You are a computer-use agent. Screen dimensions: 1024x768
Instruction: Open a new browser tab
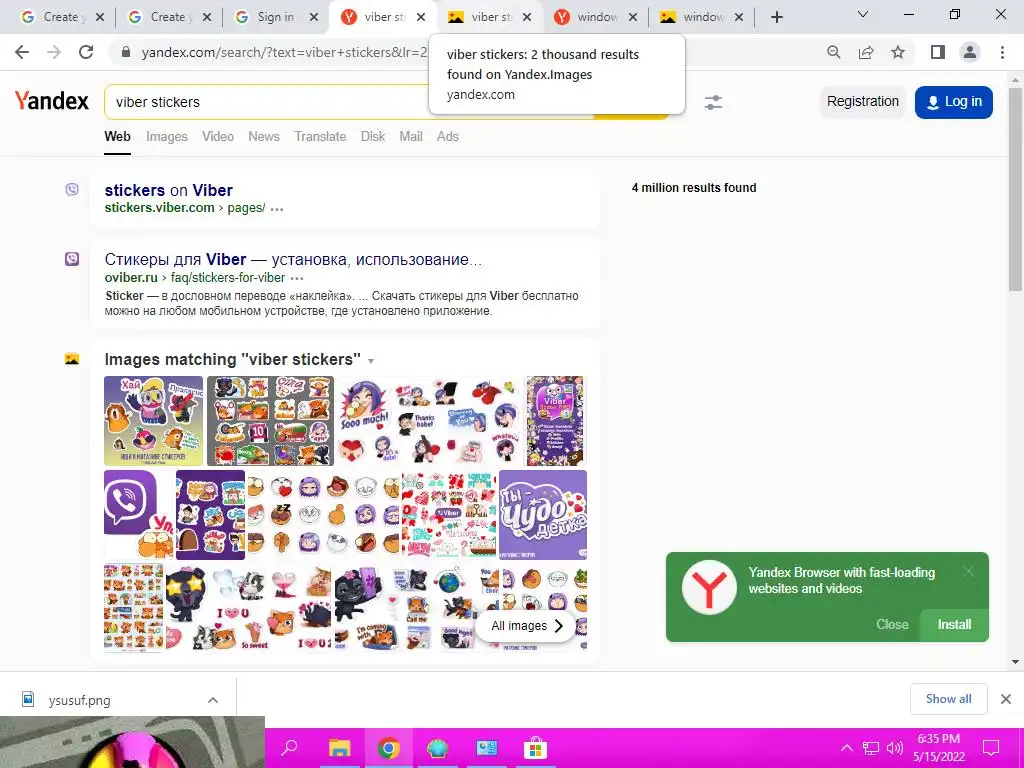click(776, 18)
